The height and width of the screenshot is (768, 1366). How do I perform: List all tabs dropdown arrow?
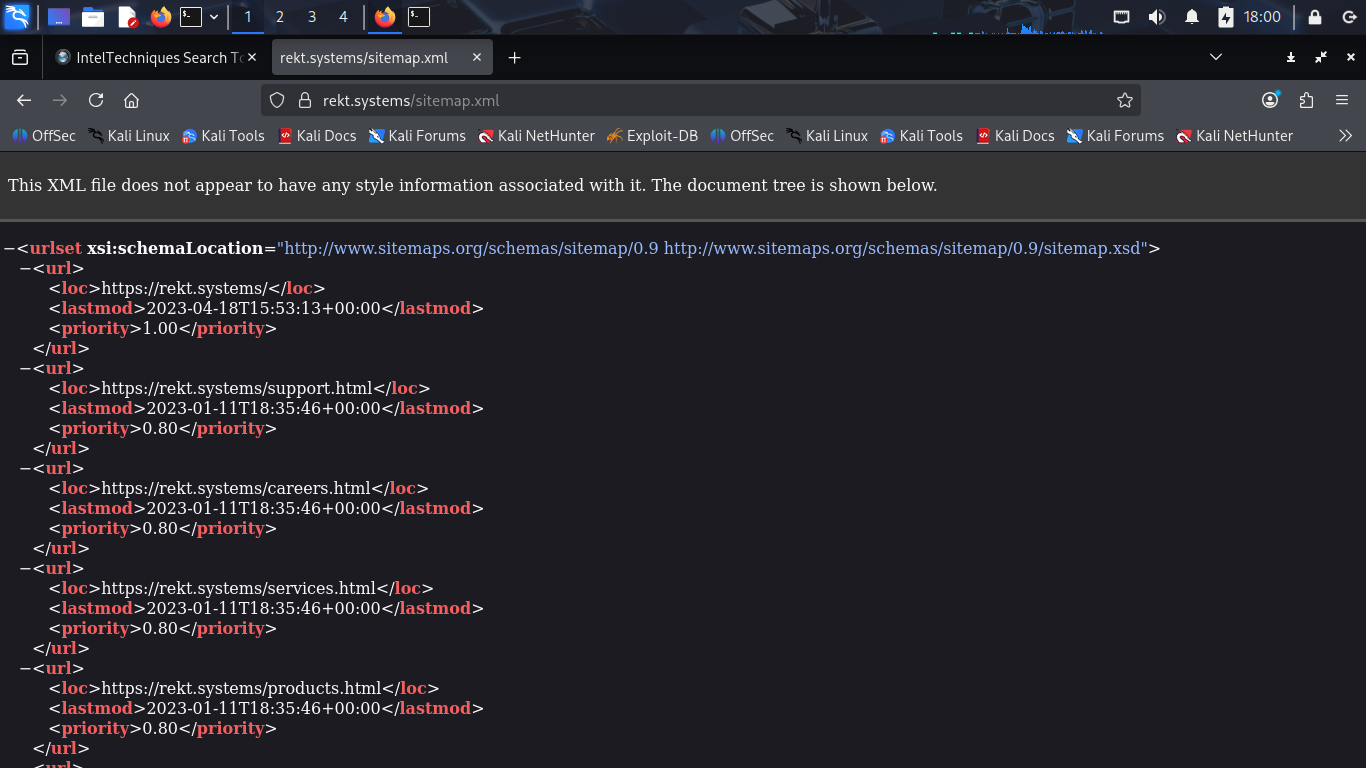(x=1216, y=58)
